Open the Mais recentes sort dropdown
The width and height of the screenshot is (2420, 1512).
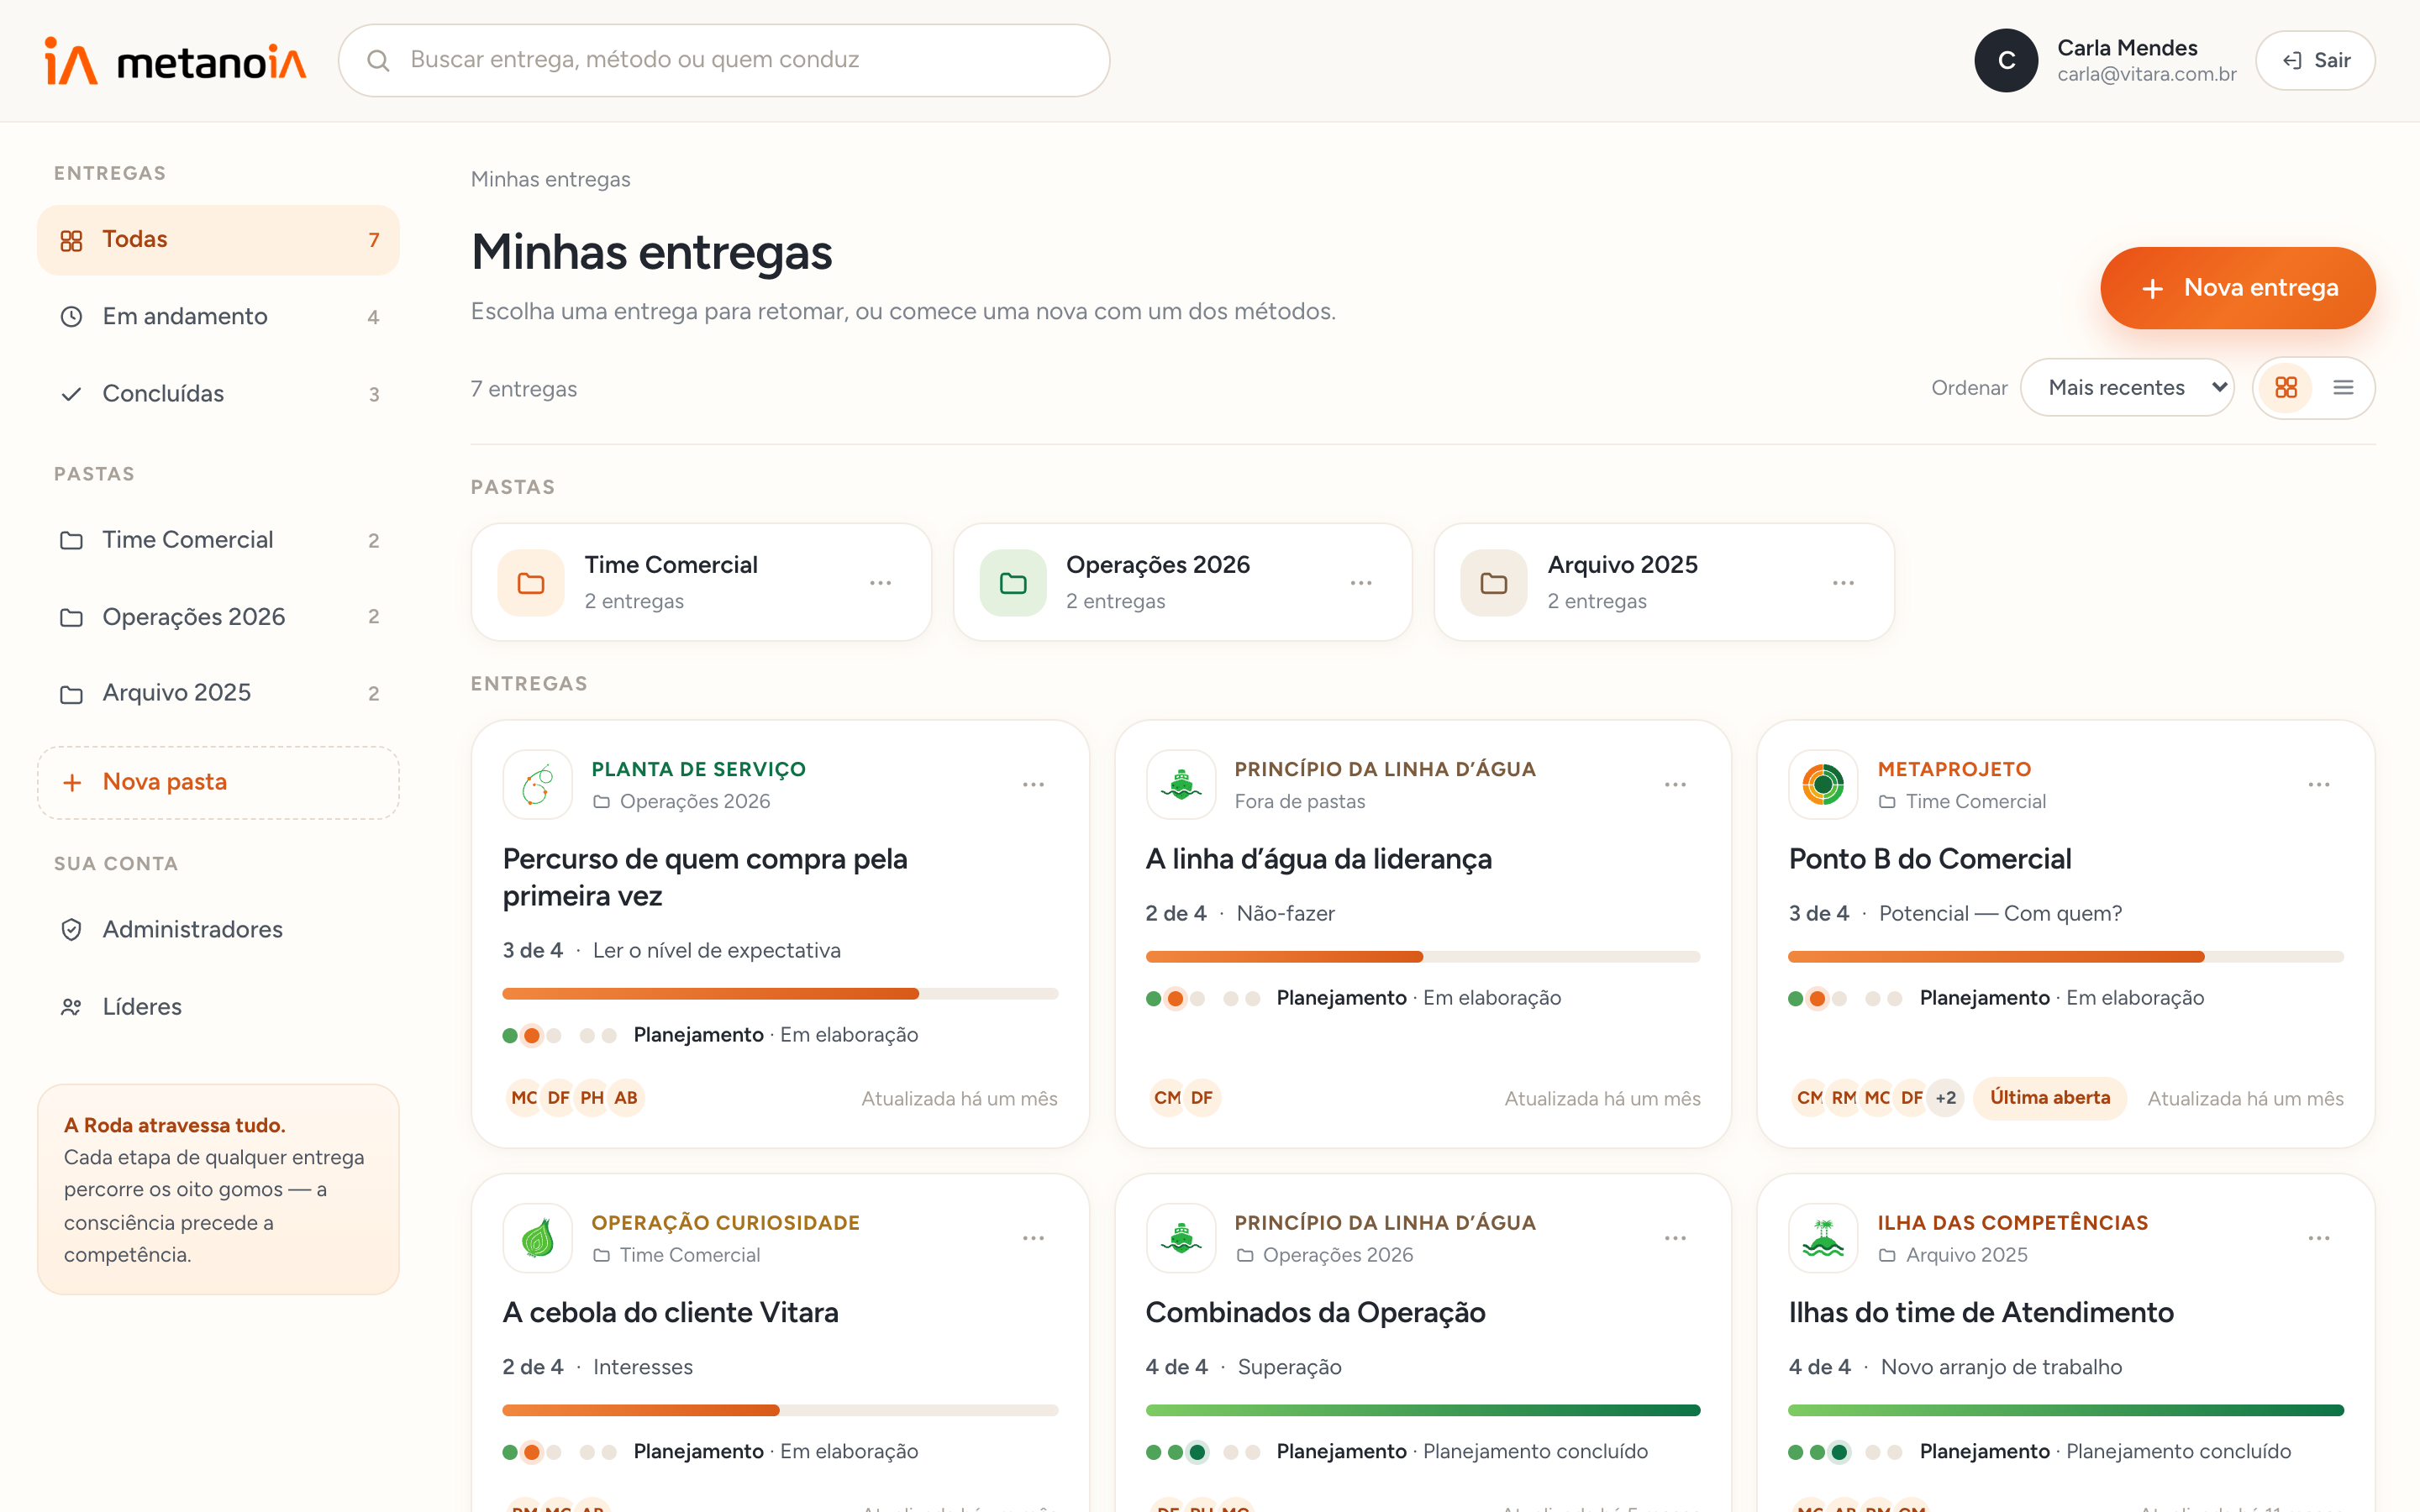point(2127,388)
